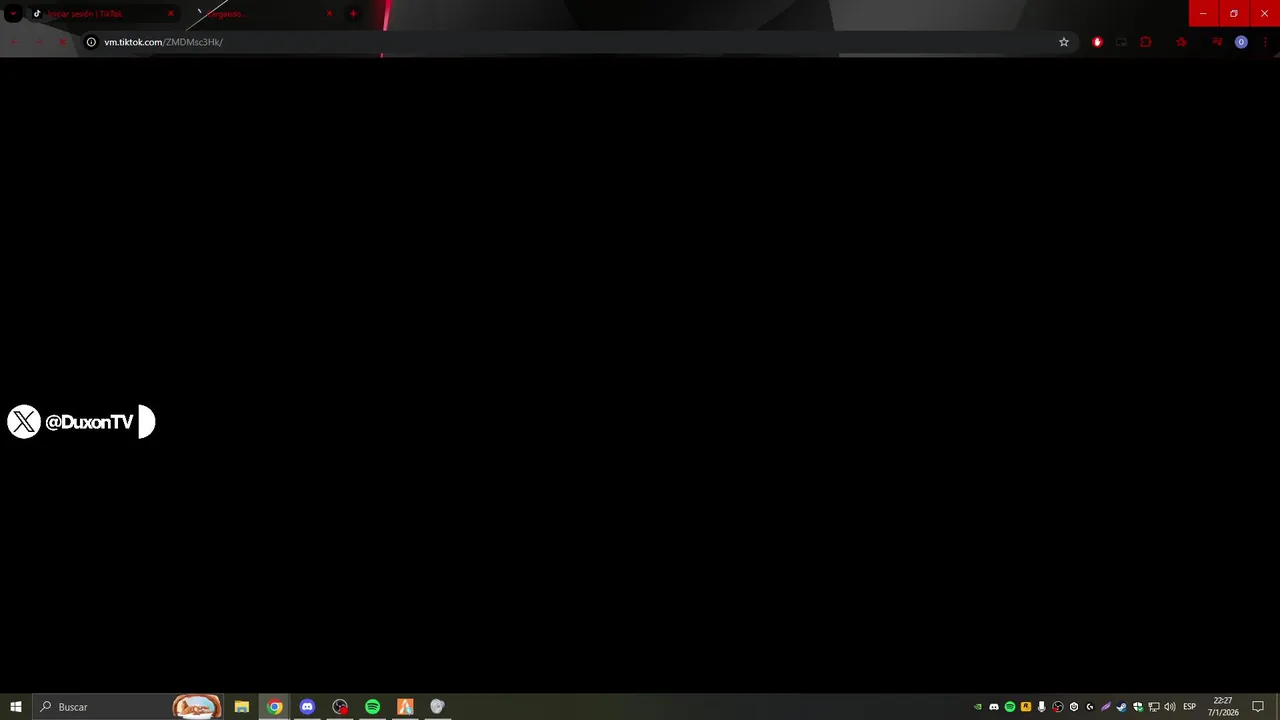1280x720 pixels.
Task: Open Steam tray icon
Action: [x=1122, y=707]
